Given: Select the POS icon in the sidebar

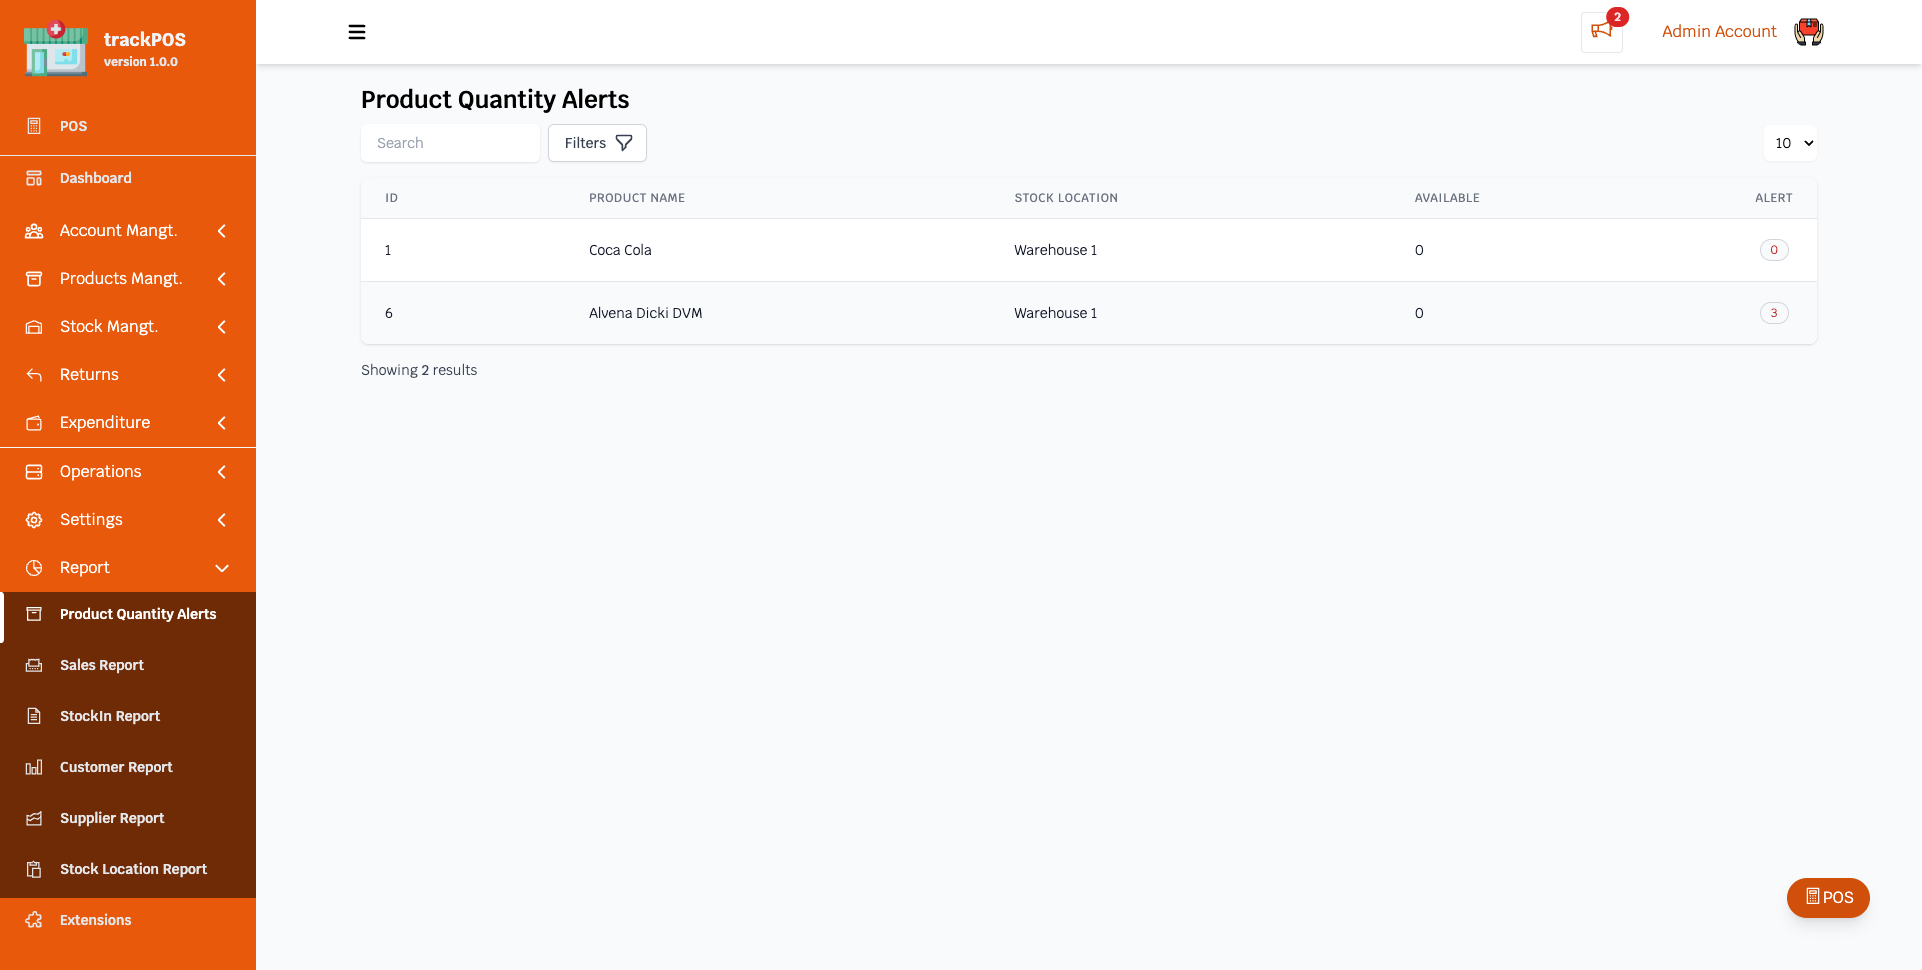Looking at the screenshot, I should click(x=33, y=126).
